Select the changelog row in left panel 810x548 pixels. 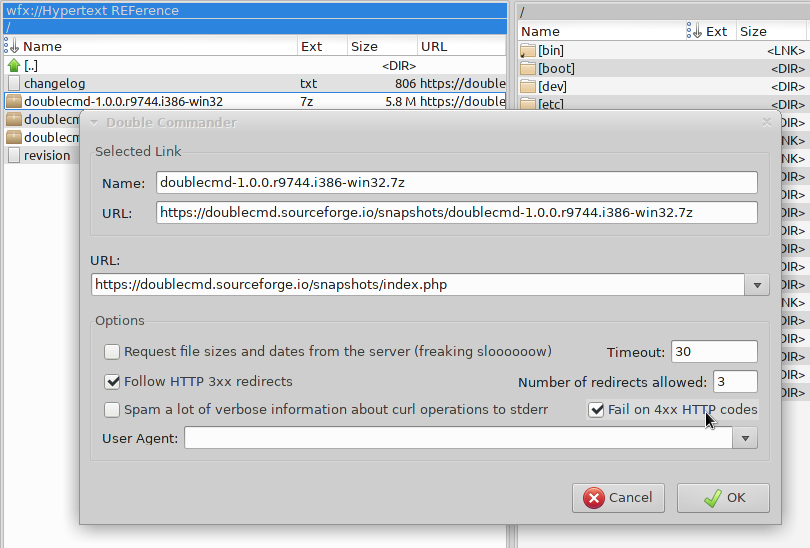(255, 83)
